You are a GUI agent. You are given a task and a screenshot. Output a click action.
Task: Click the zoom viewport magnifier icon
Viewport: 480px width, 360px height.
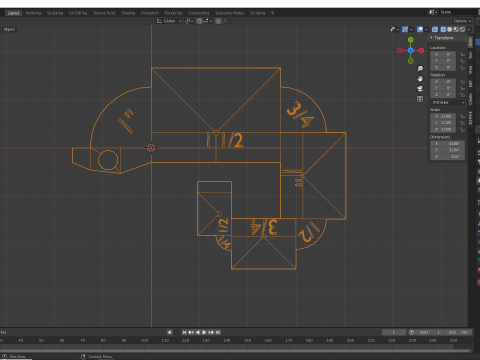[x=420, y=69]
